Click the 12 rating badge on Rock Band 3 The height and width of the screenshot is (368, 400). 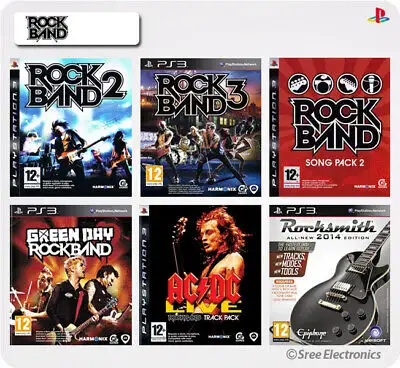coord(154,175)
